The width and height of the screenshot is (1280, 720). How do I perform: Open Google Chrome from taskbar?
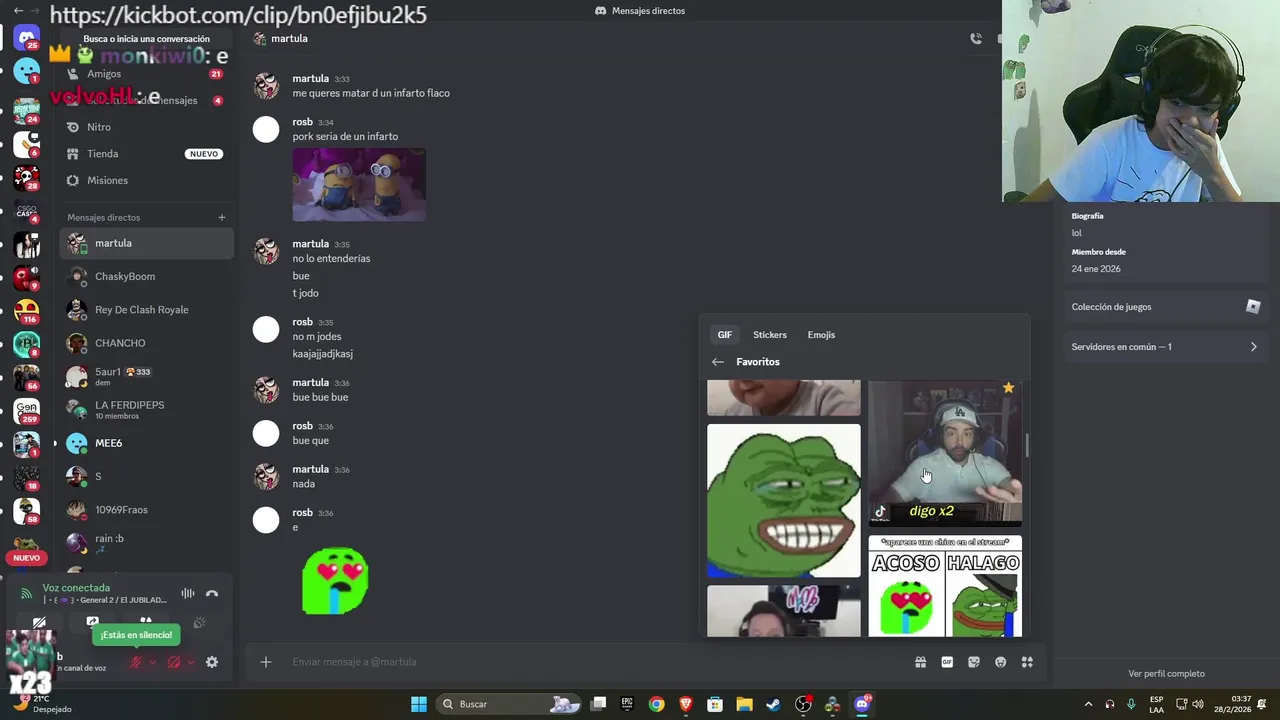coord(656,704)
